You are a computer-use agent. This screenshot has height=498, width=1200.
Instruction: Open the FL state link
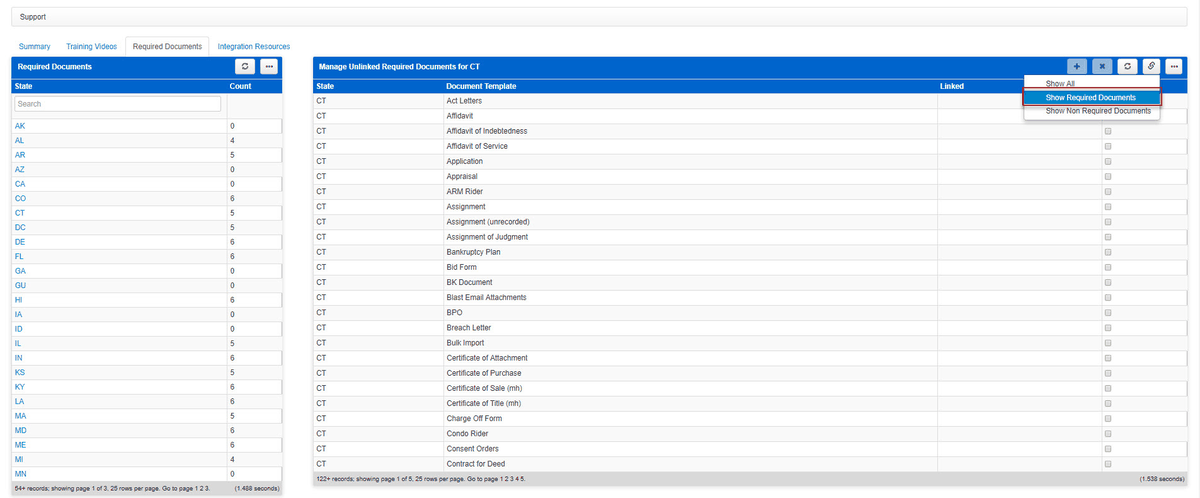tap(19, 256)
